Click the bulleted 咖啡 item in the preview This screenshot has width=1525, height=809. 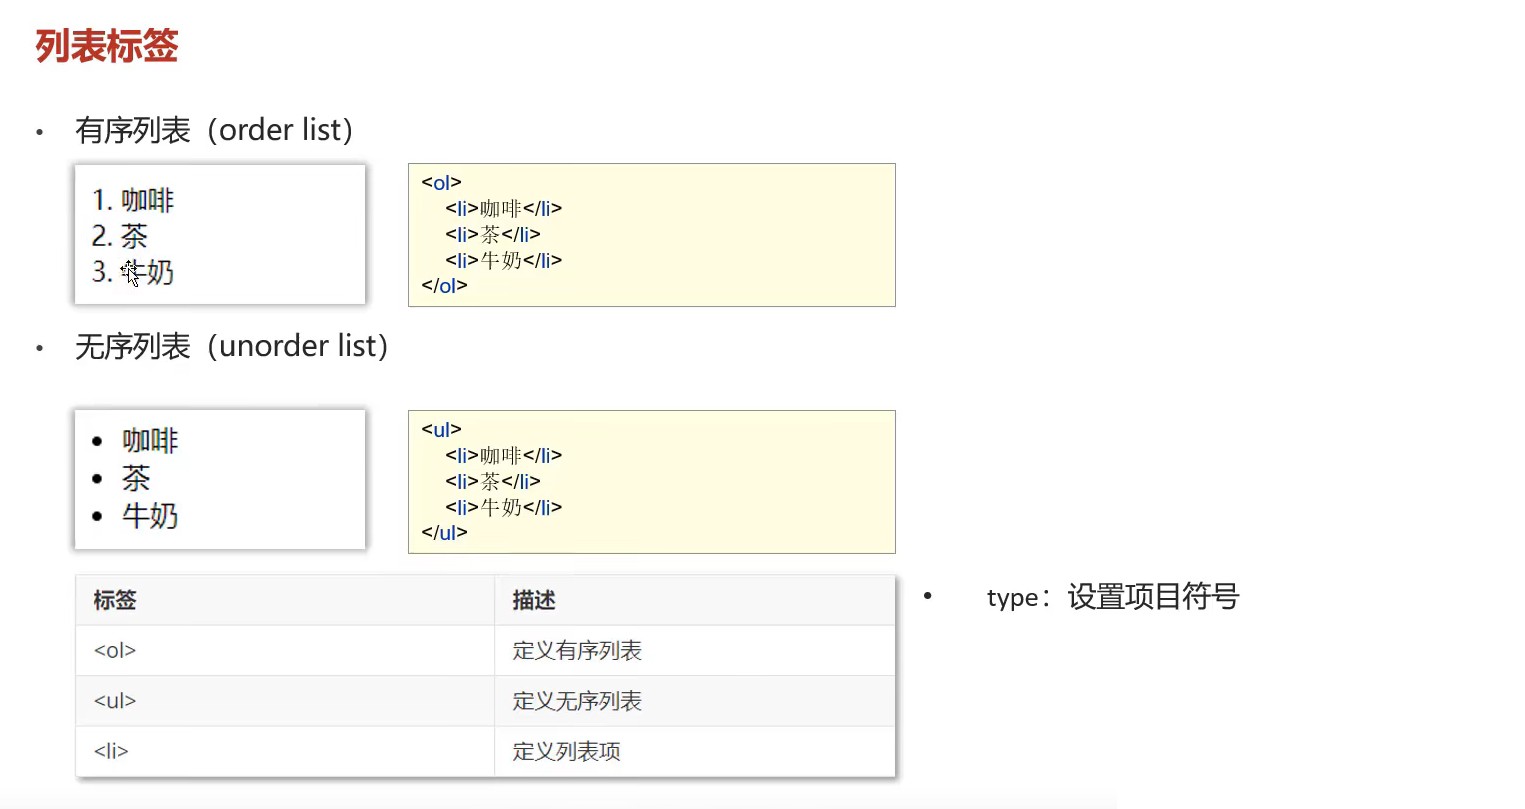click(150, 441)
